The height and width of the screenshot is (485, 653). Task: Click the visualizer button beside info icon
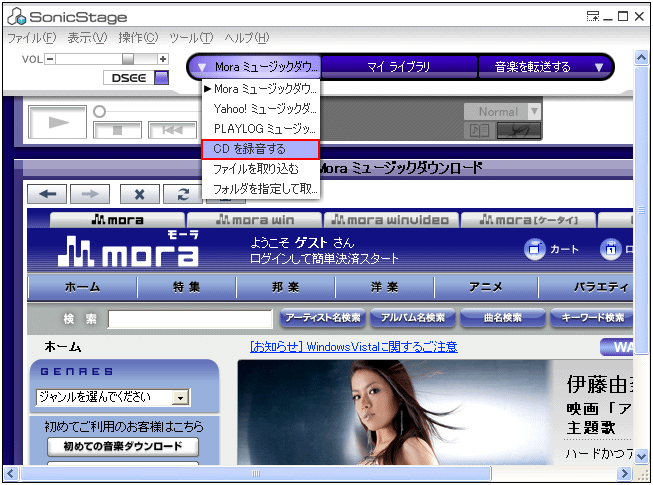pos(519,130)
